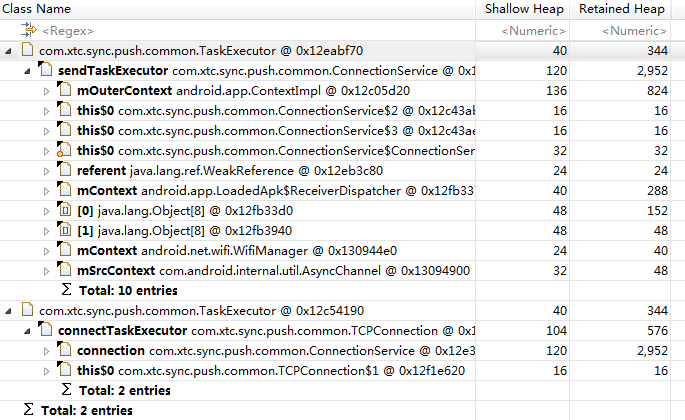Screen dimensions: 685x420
Task: Click the mOuterContext ContextImpl object icon
Action: click(x=65, y=91)
